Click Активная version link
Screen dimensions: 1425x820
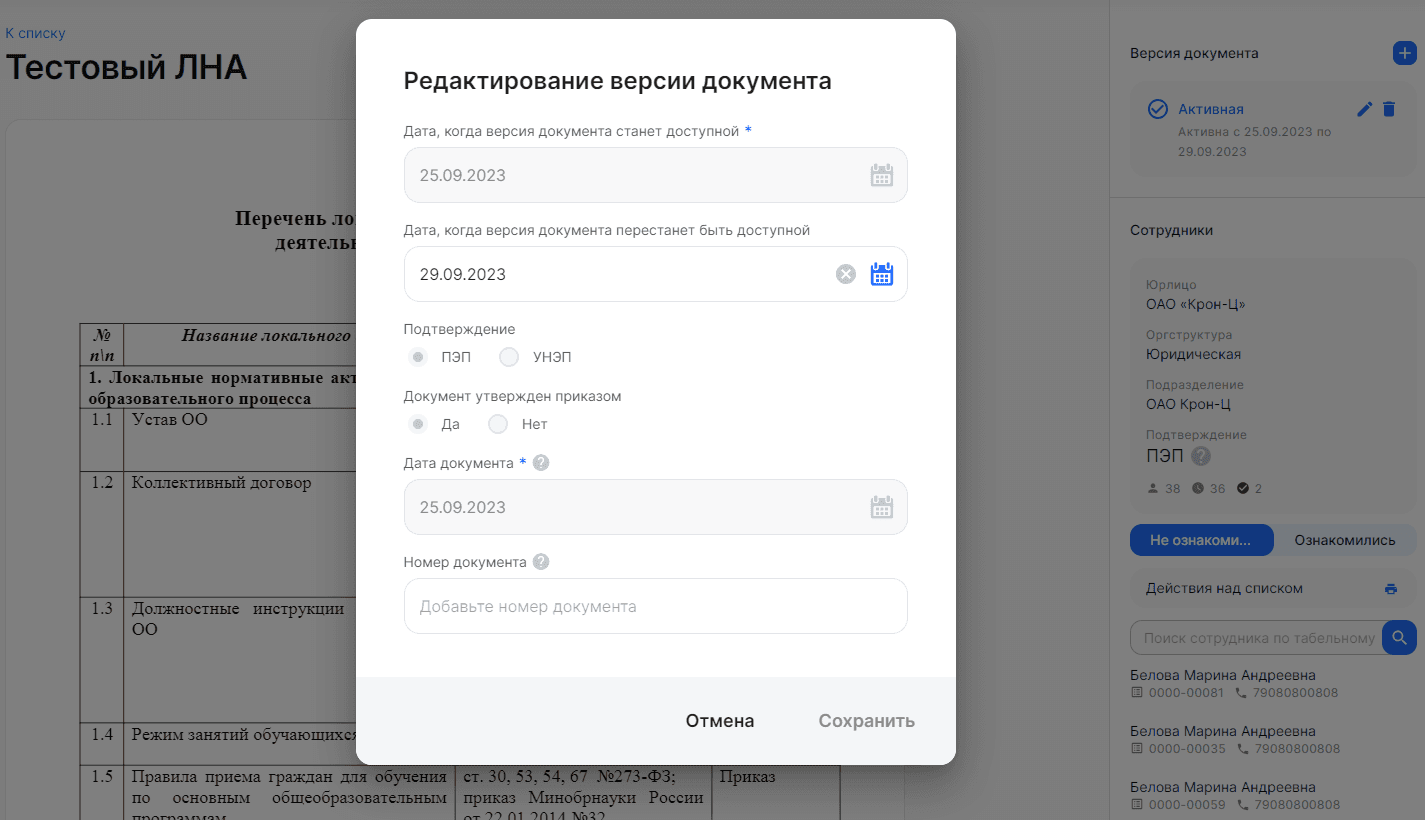[x=1211, y=109]
